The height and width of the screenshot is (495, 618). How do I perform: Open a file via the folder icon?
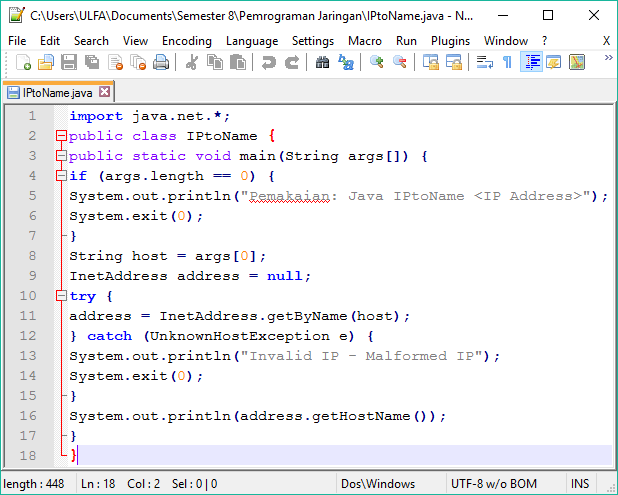pos(46,62)
